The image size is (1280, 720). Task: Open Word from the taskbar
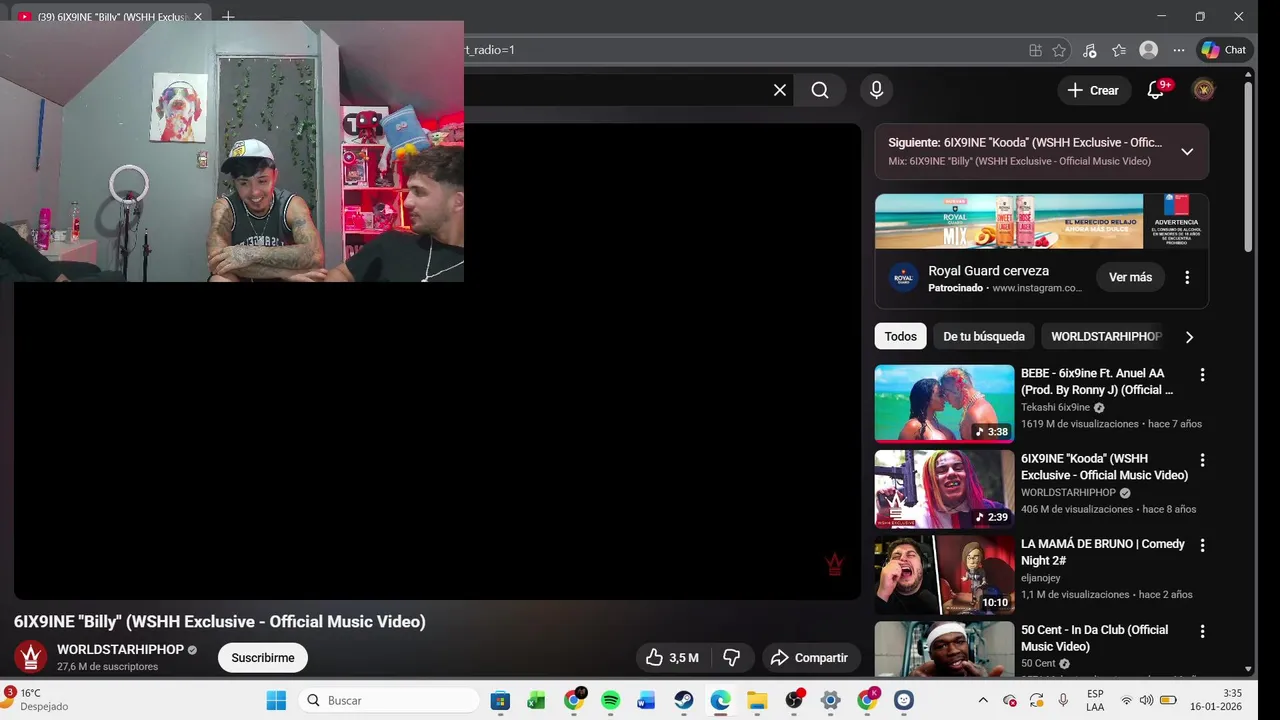(646, 700)
